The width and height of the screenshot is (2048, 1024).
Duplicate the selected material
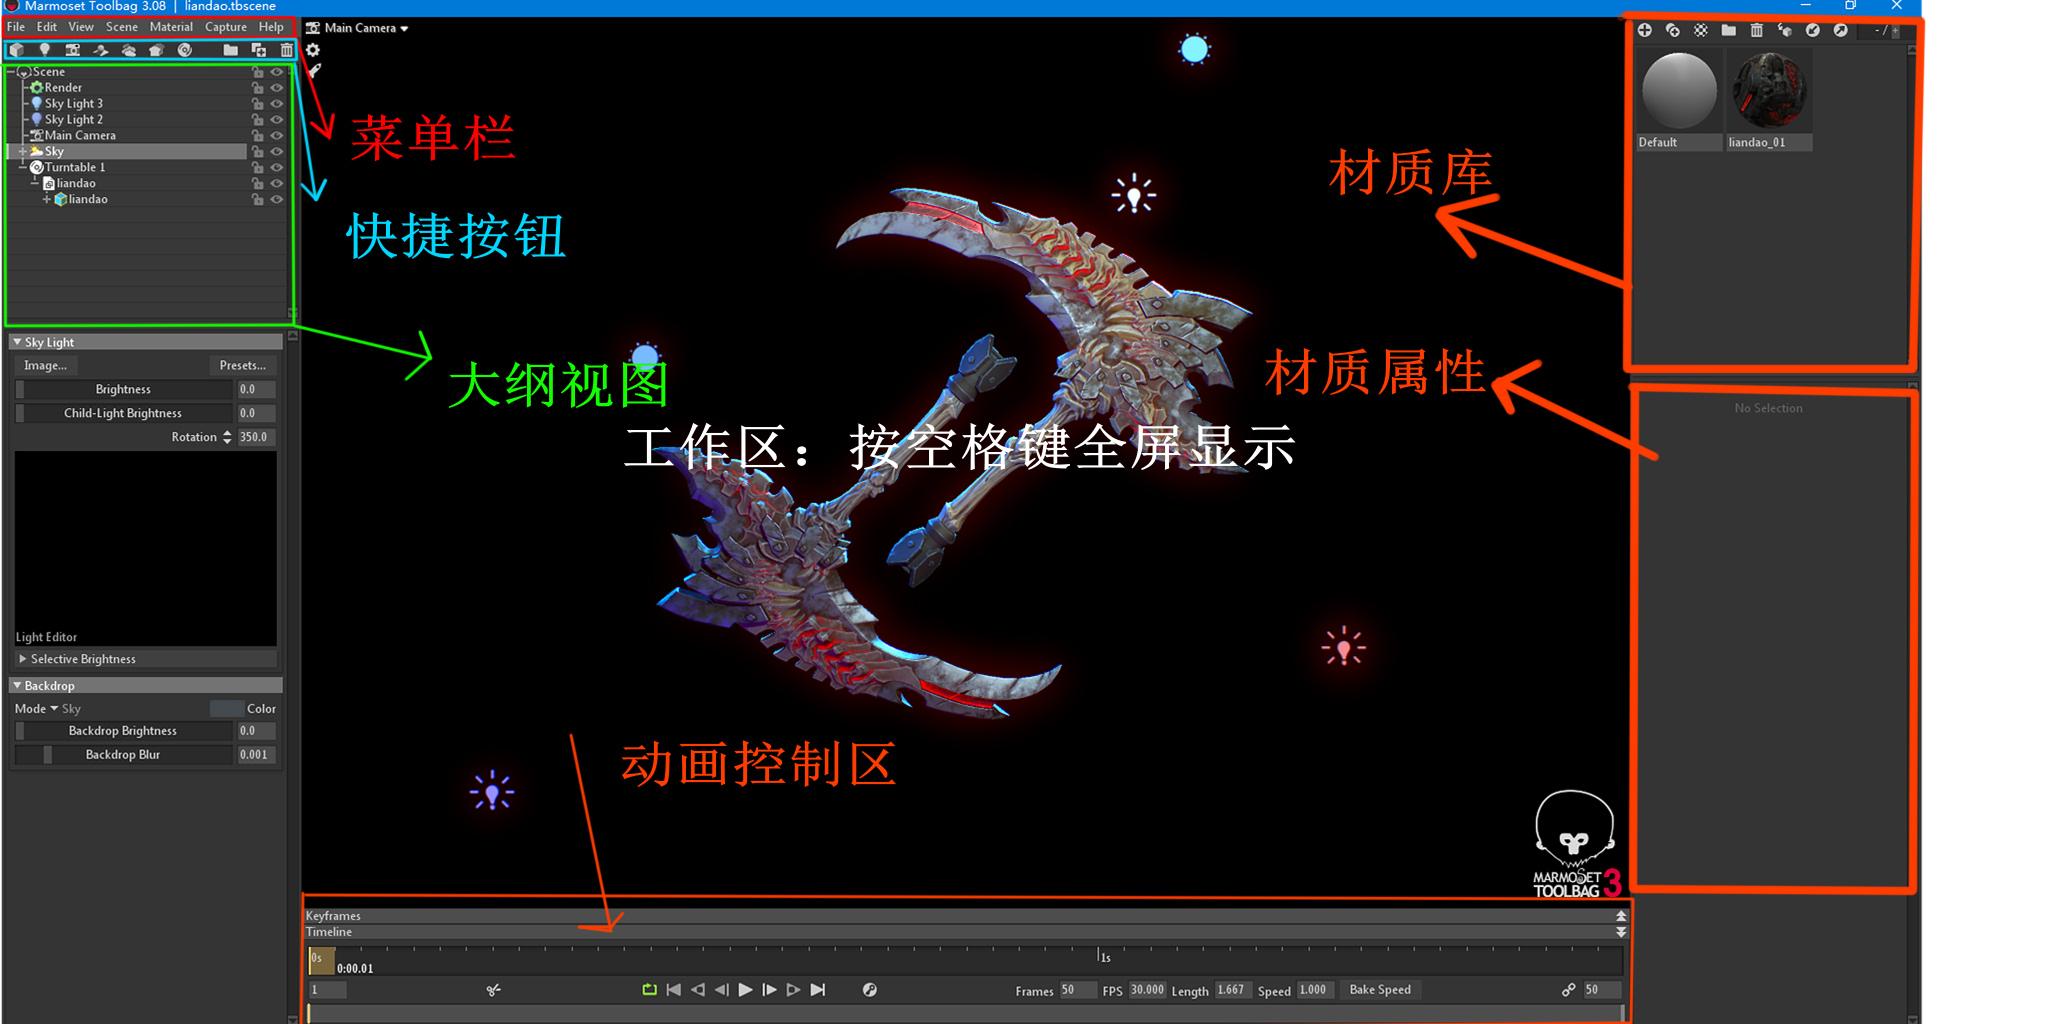1672,30
